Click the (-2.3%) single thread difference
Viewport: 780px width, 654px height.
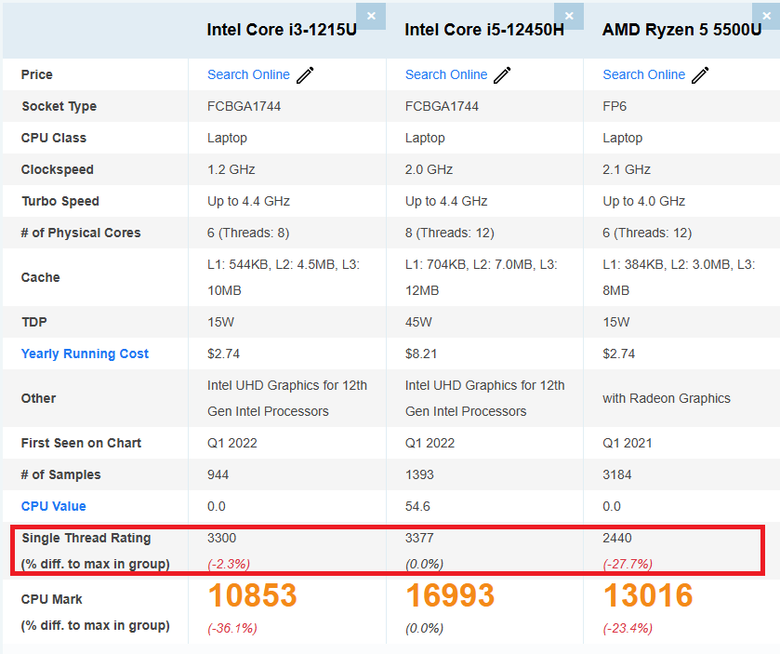(x=229, y=564)
